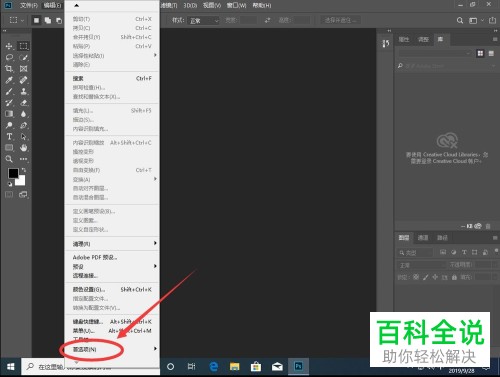Toggle type layer filter in Layers panel
Image resolution: width=500 pixels, height=377 pixels.
click(x=464, y=252)
